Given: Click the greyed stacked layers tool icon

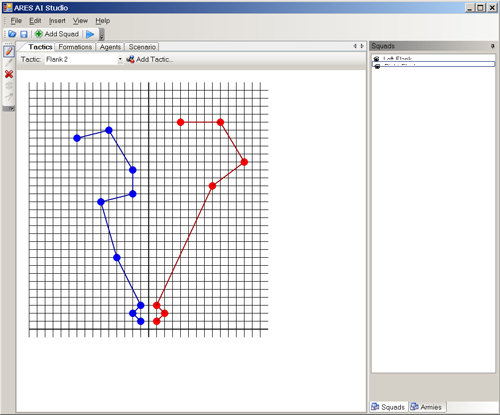Looking at the screenshot, I should 9,85.
